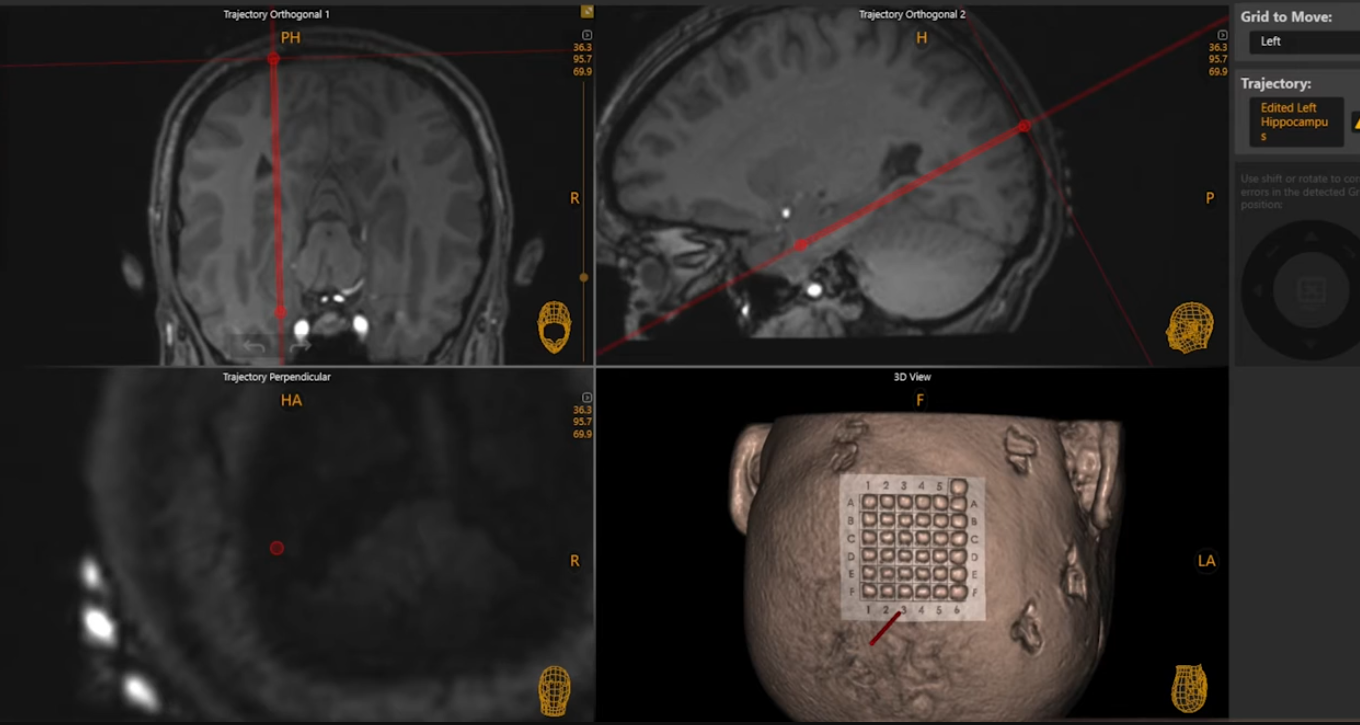1360x725 pixels.
Task: Click the redo arrow in Orthogonal 1 view
Action: 299,347
